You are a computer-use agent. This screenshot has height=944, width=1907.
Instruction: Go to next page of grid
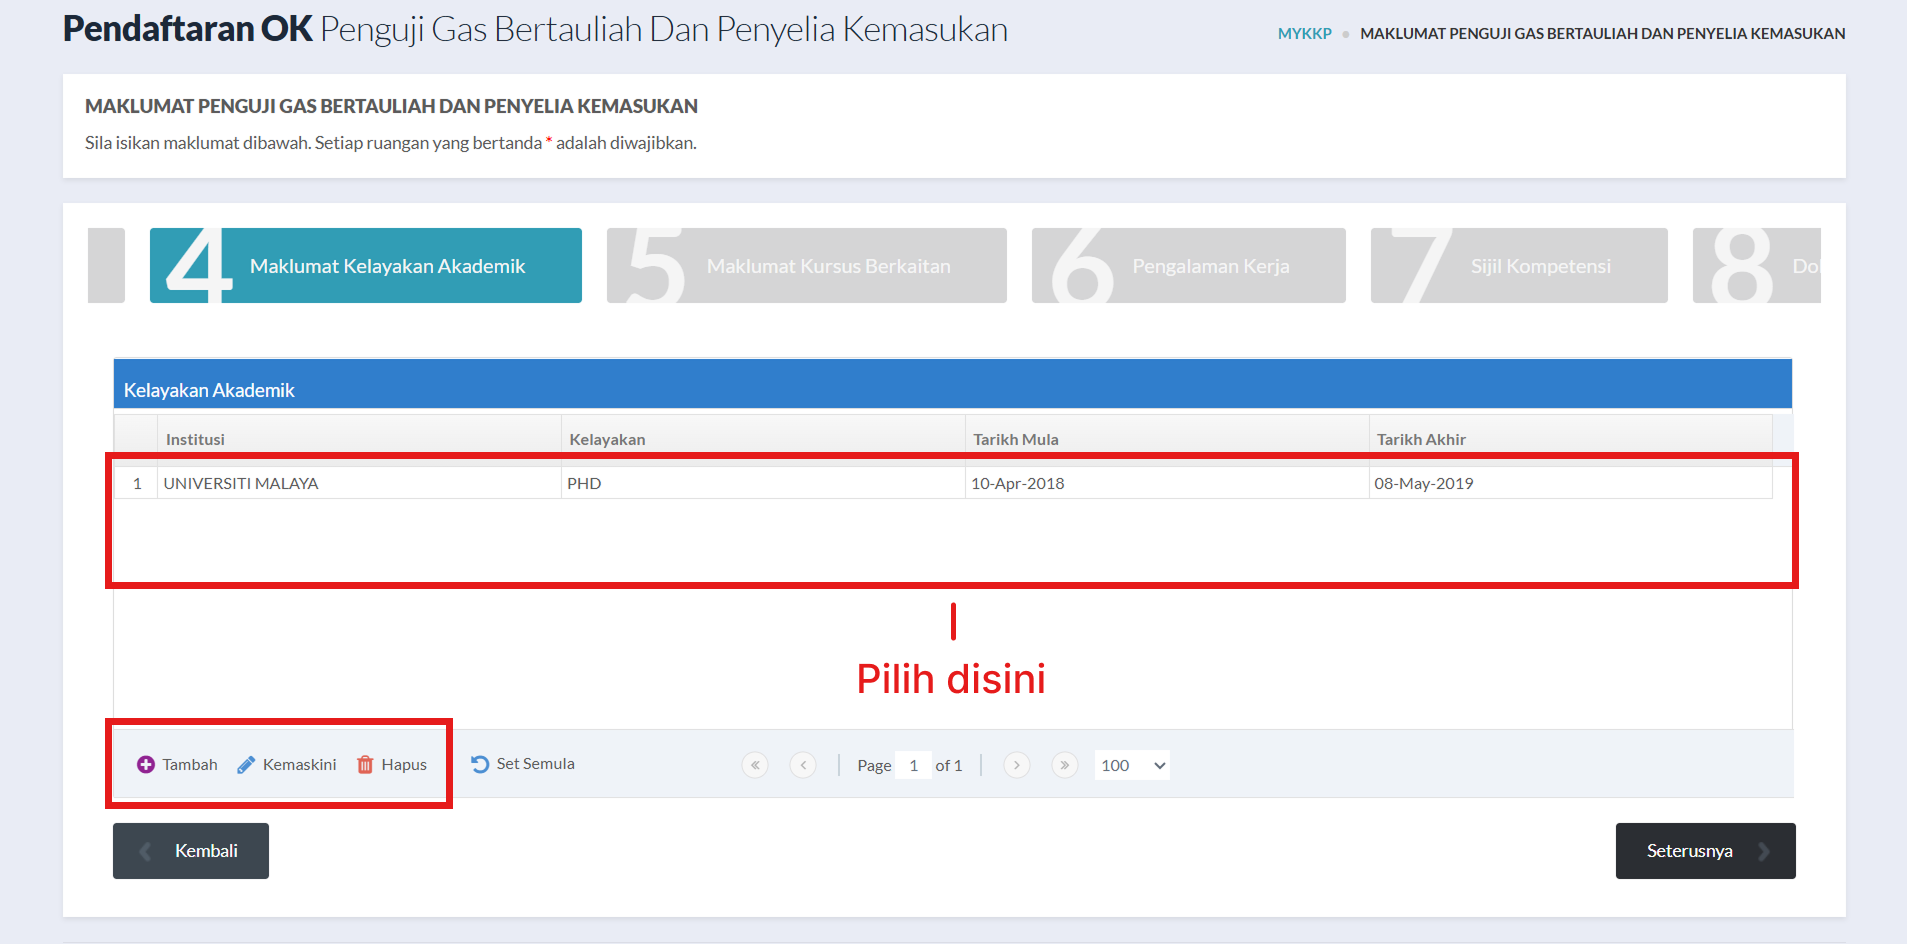1016,766
